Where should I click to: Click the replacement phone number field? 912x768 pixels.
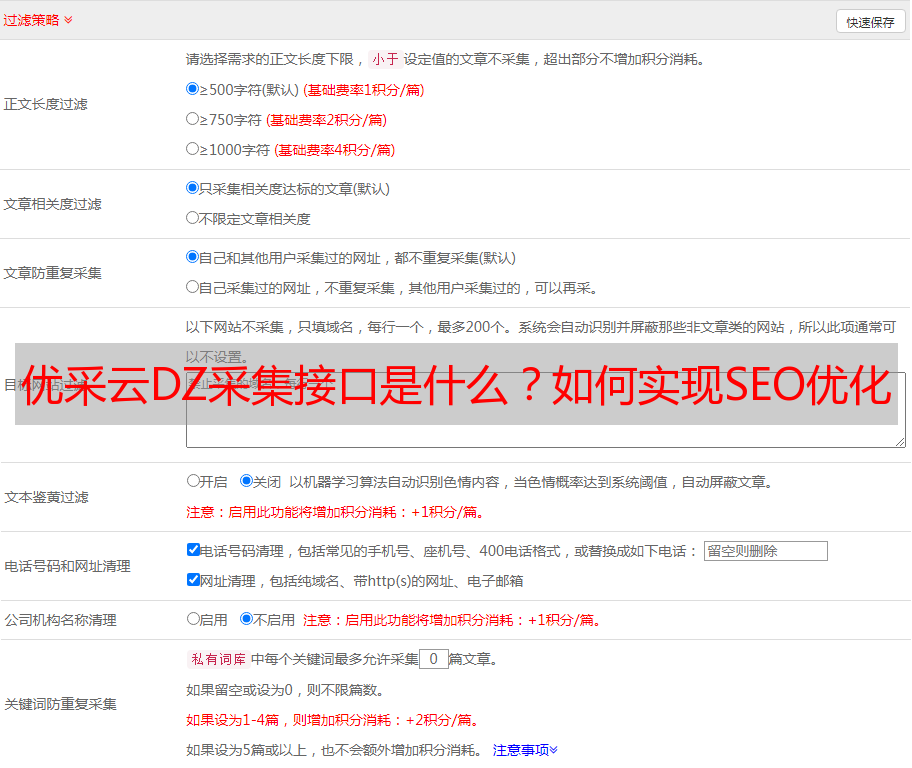[x=765, y=551]
